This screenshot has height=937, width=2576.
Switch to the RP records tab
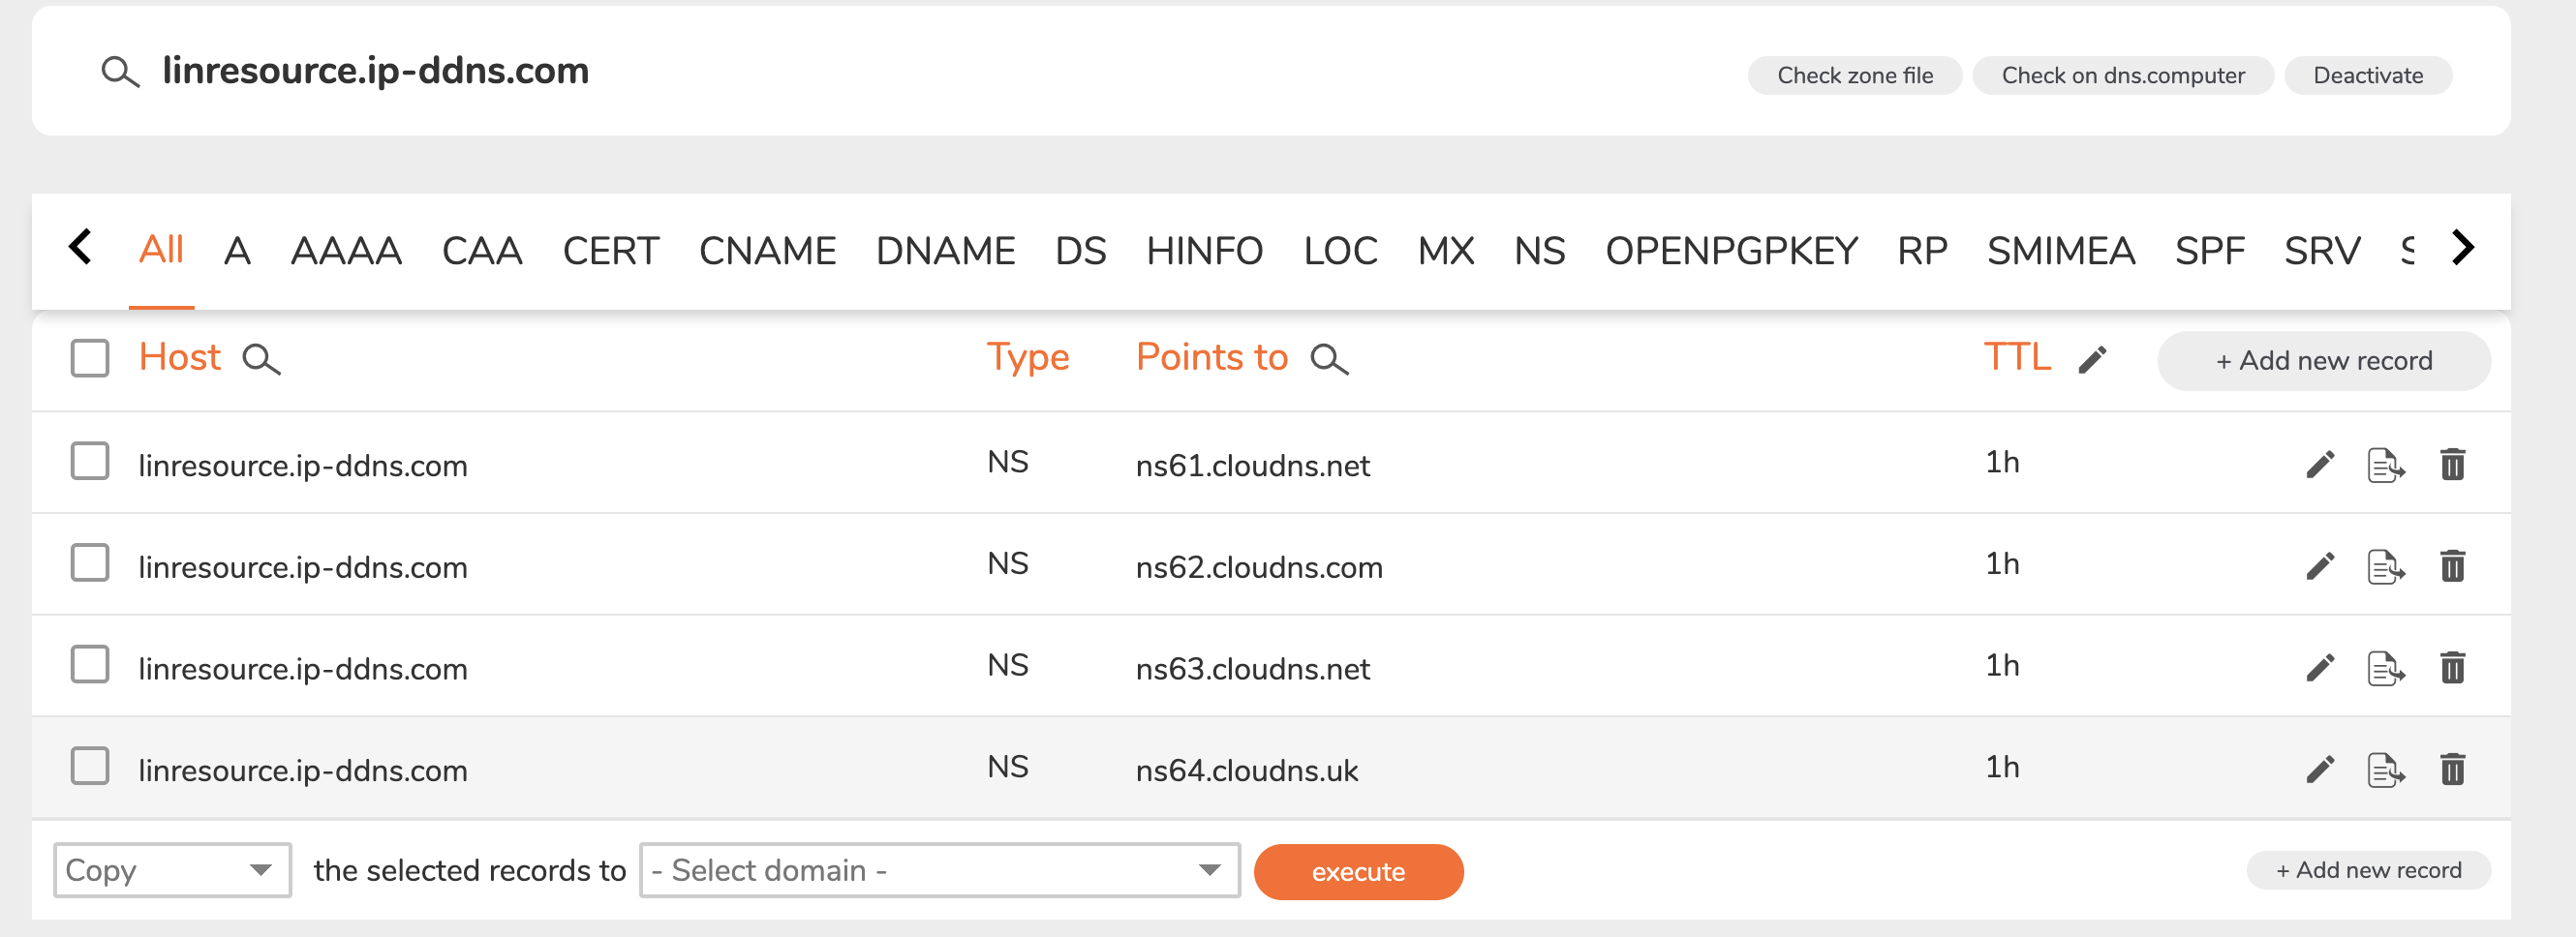[1922, 251]
